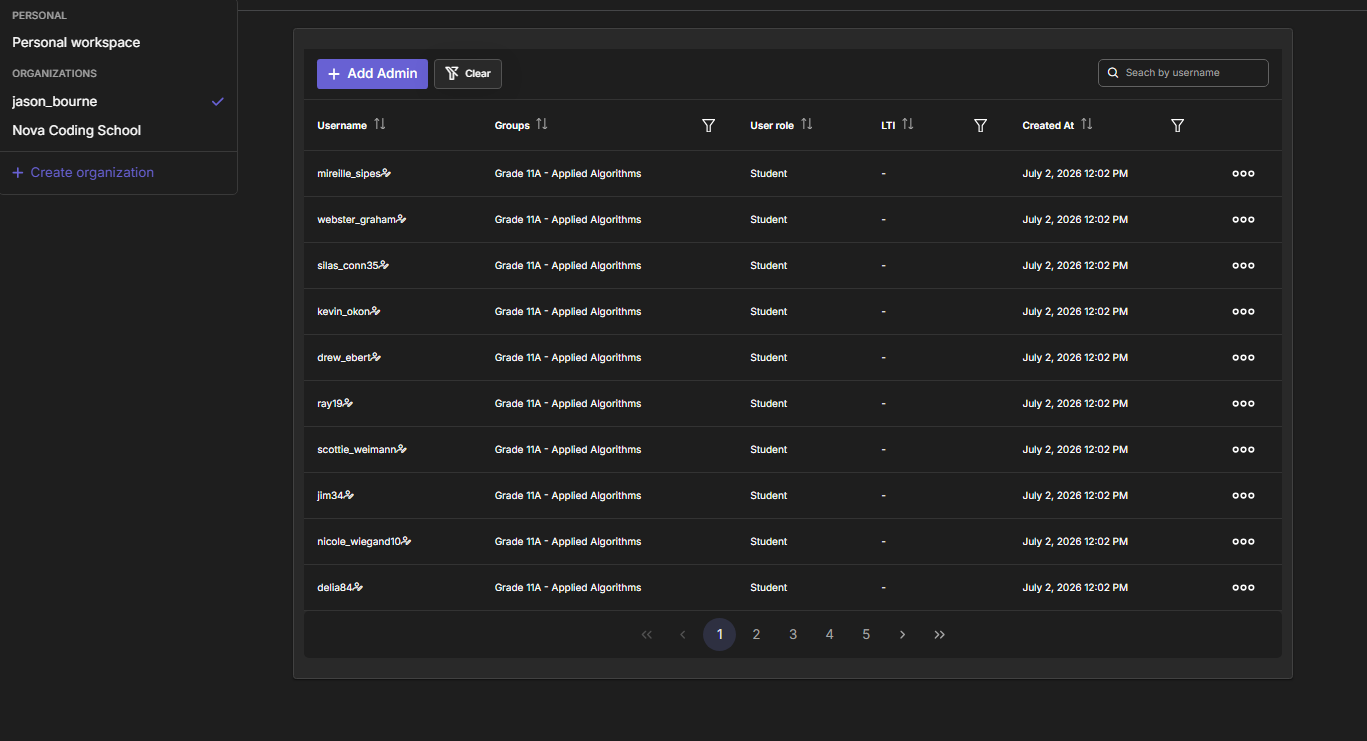Screen dimensions: 1367x741
Task: Click Student role in webster_graham row
Action: tap(769, 220)
